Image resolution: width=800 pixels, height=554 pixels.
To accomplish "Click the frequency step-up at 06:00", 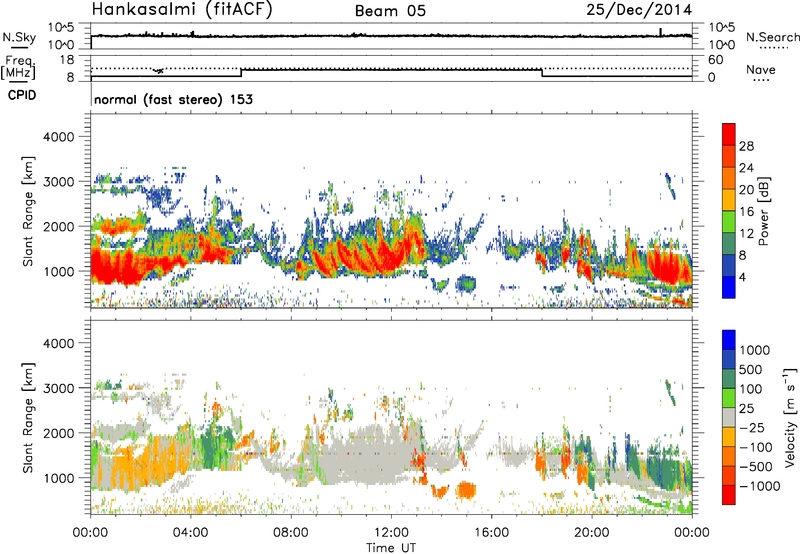I will click(x=241, y=73).
